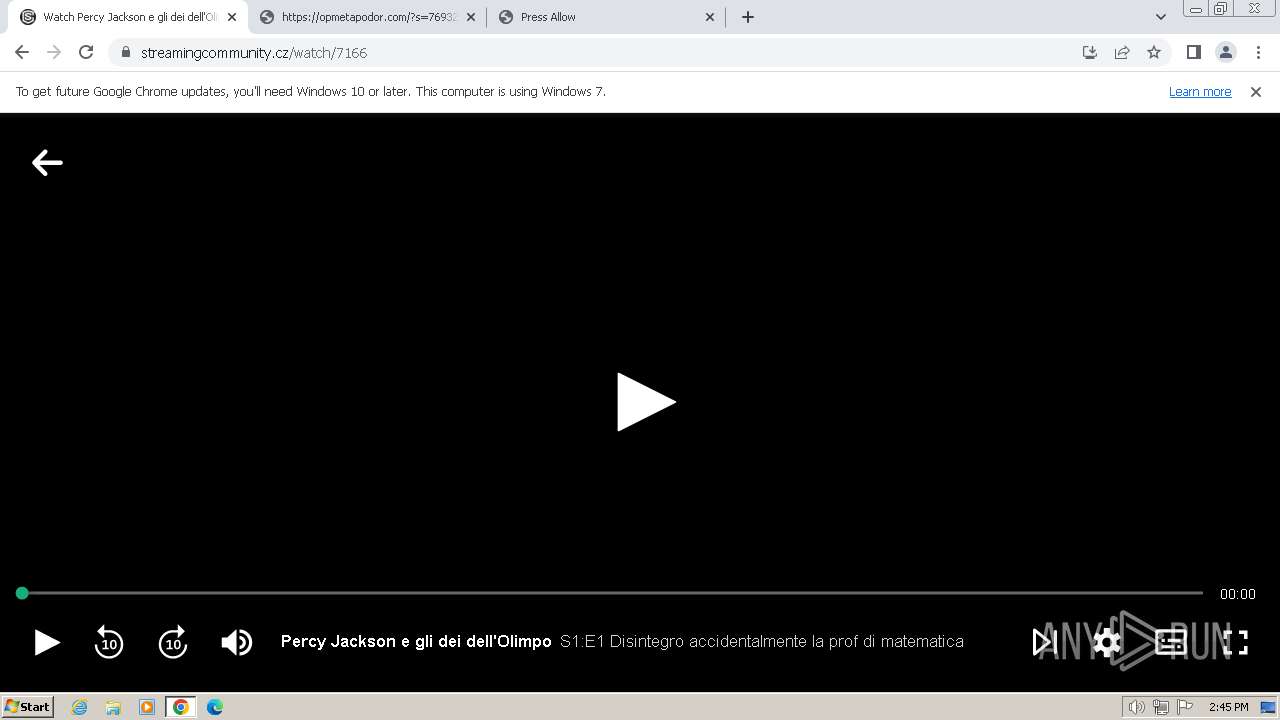
Task: Open Windows Media Player from taskbar
Action: click(x=147, y=707)
